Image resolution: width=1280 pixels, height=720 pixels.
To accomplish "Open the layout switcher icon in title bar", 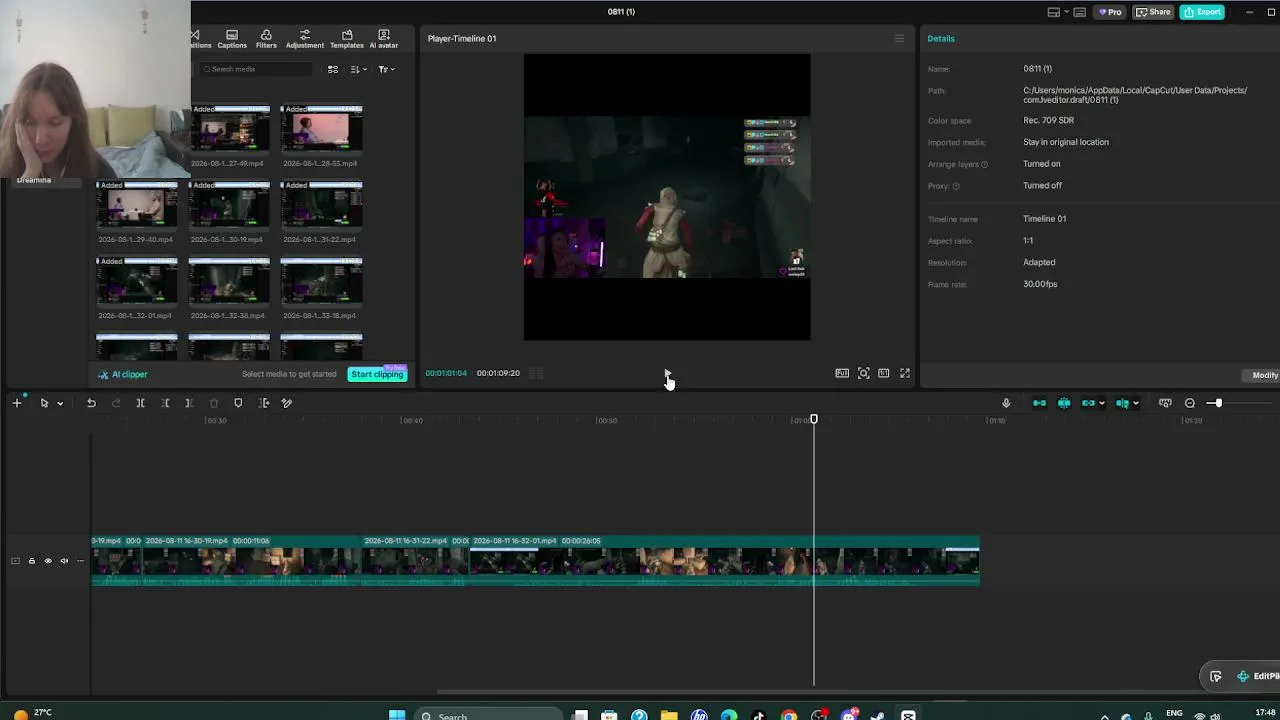I will coord(1054,12).
